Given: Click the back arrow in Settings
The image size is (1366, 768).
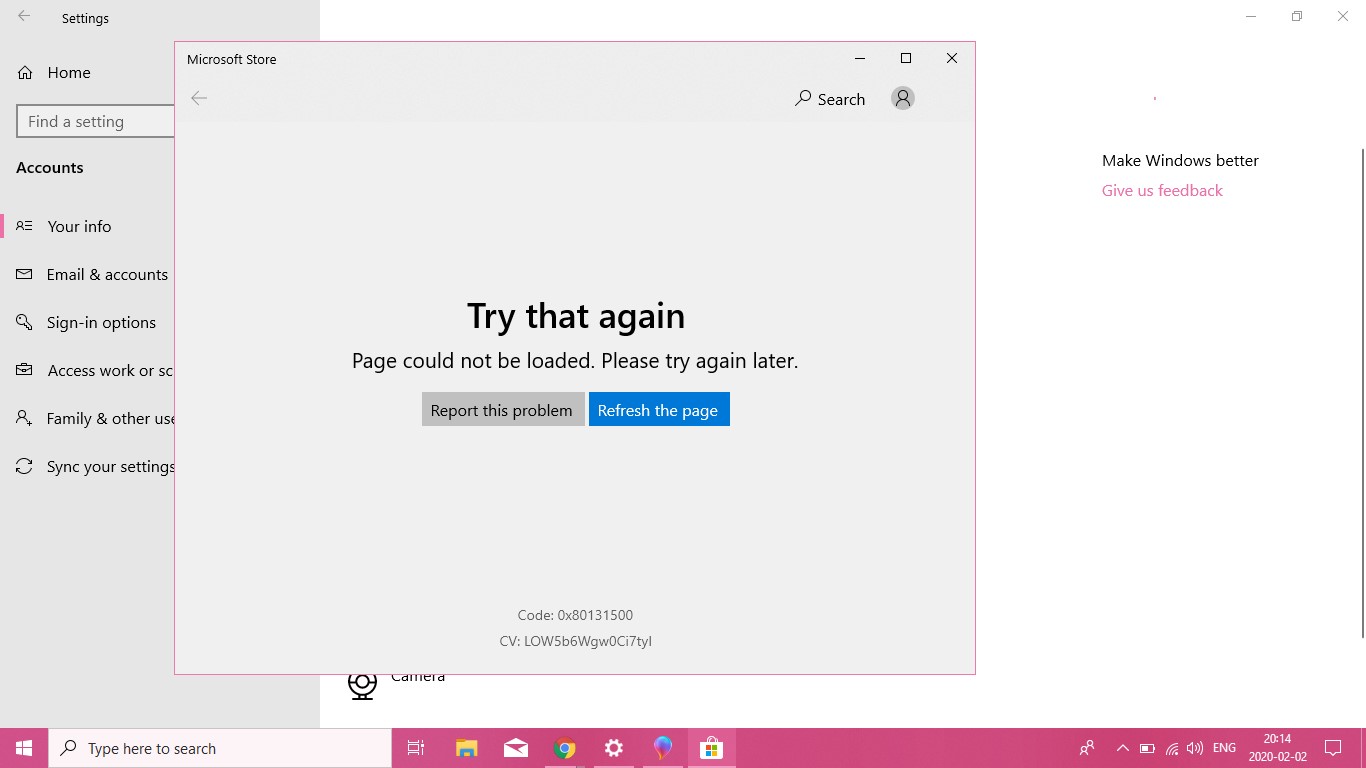Looking at the screenshot, I should [x=22, y=17].
